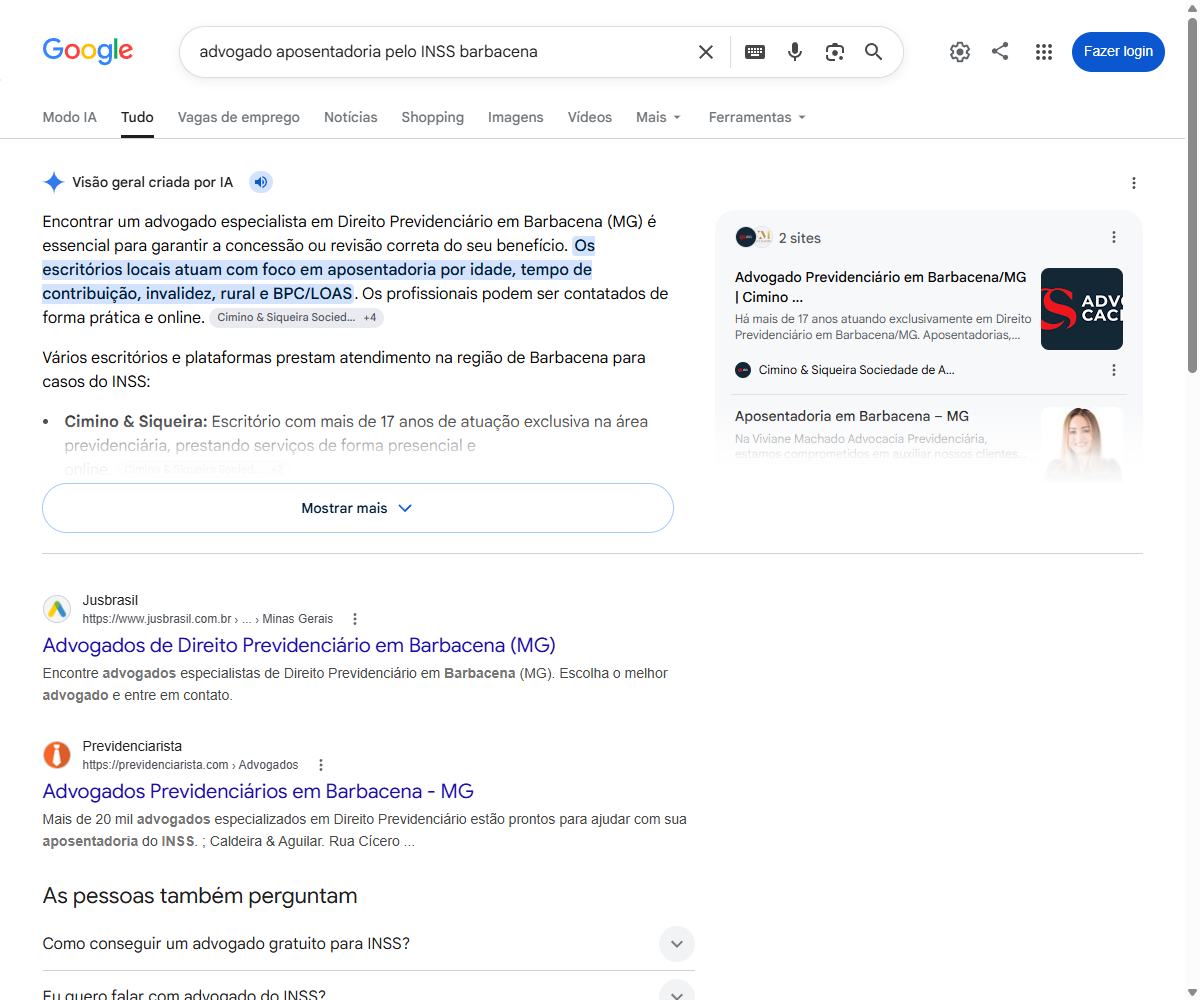Expand AI overview with 'Mostrar mais'
This screenshot has height=1000, width=1200.
pos(358,508)
